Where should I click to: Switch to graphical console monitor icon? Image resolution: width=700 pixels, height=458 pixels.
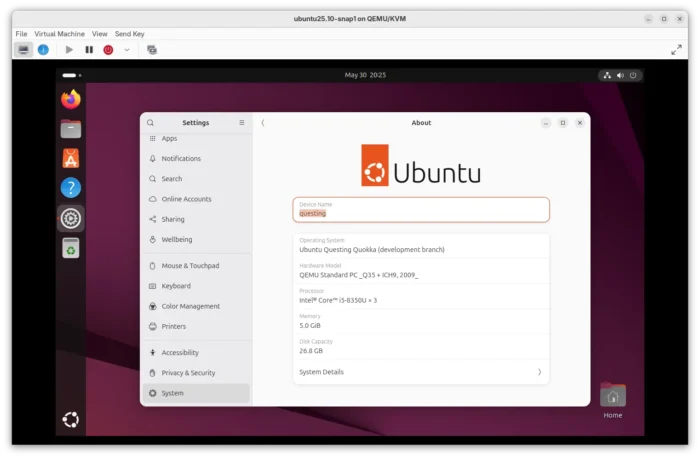click(23, 50)
